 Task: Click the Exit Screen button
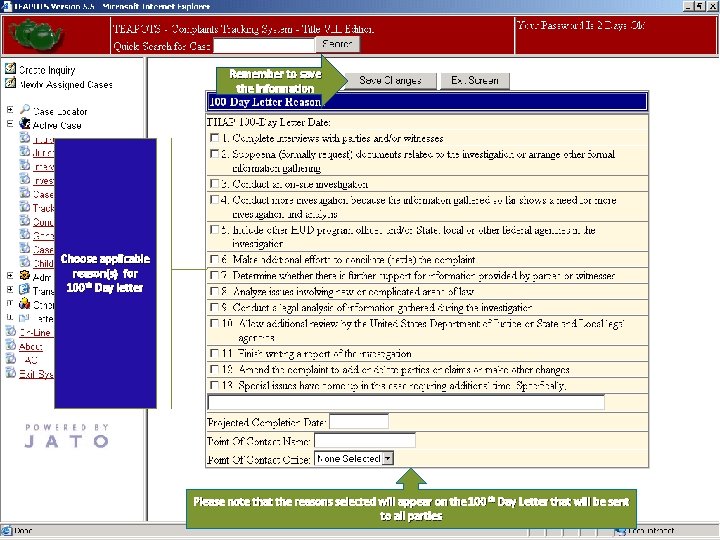475,80
